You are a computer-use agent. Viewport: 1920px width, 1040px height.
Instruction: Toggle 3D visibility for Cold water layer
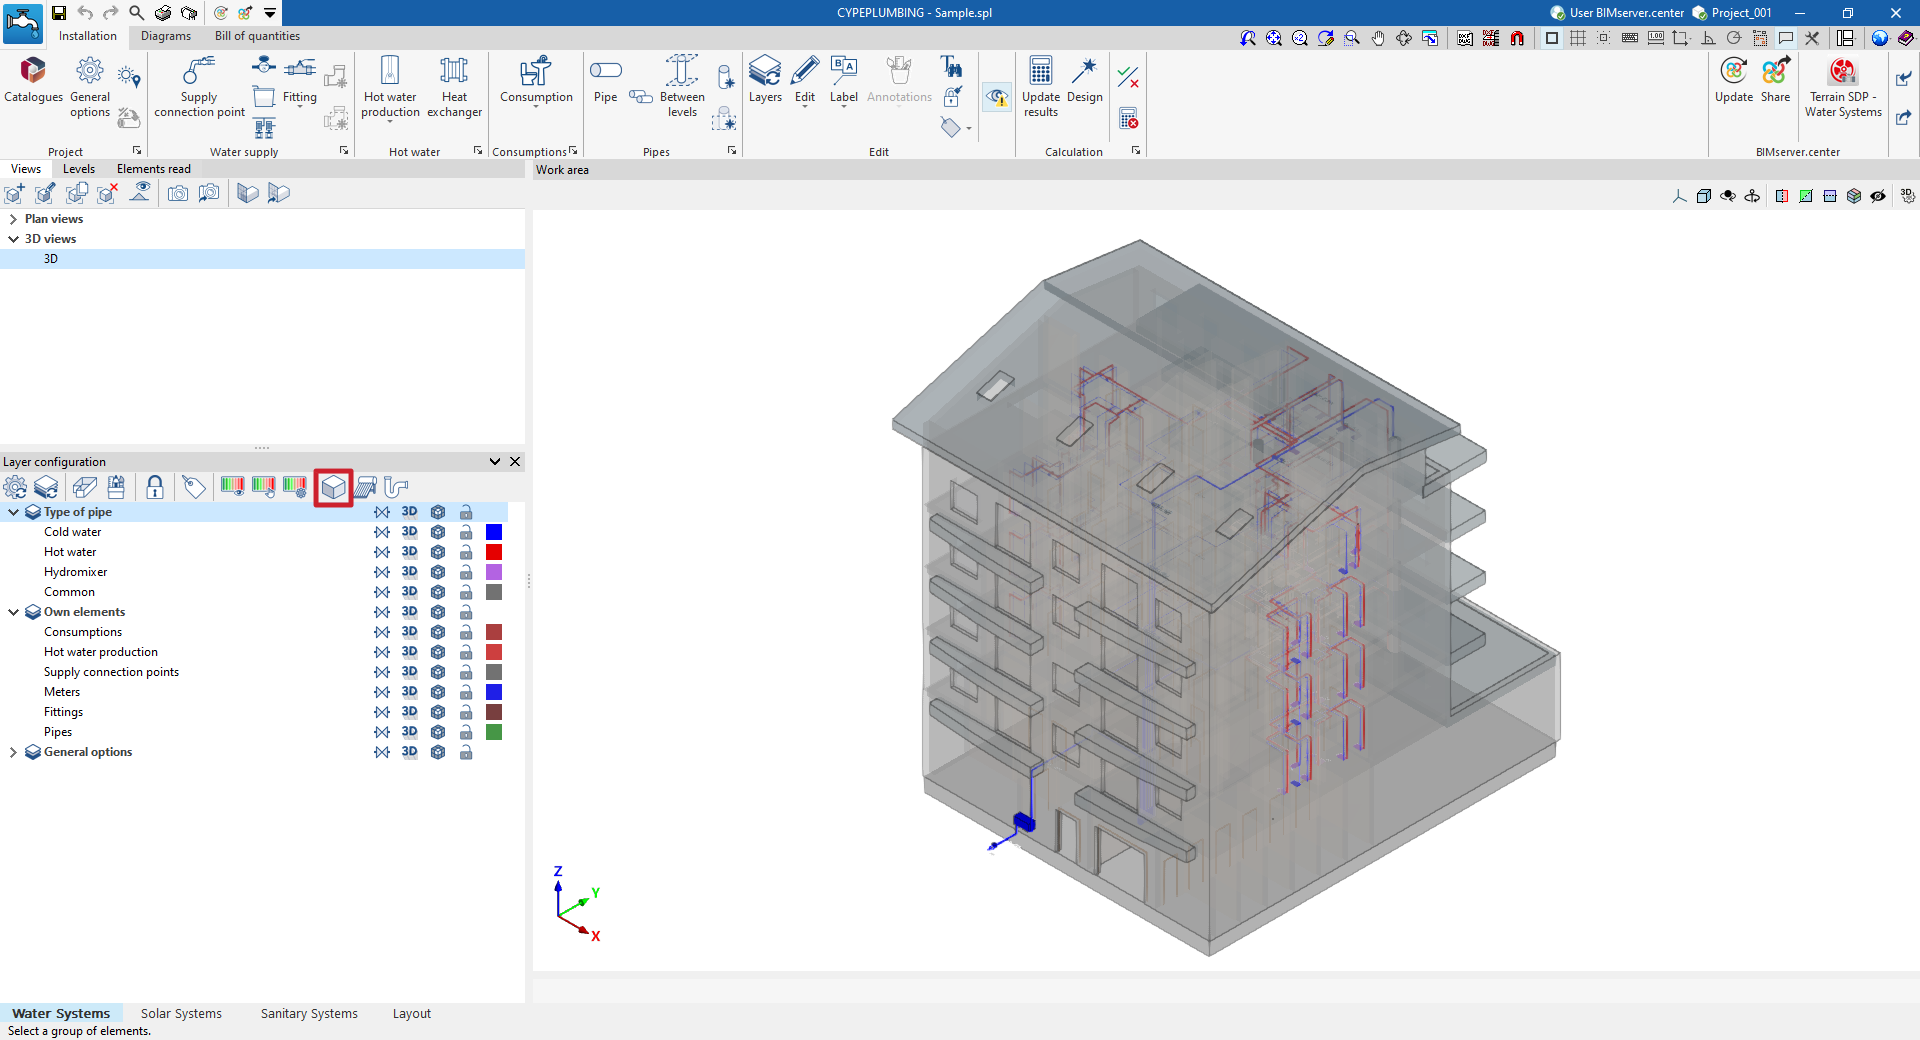[x=409, y=531]
